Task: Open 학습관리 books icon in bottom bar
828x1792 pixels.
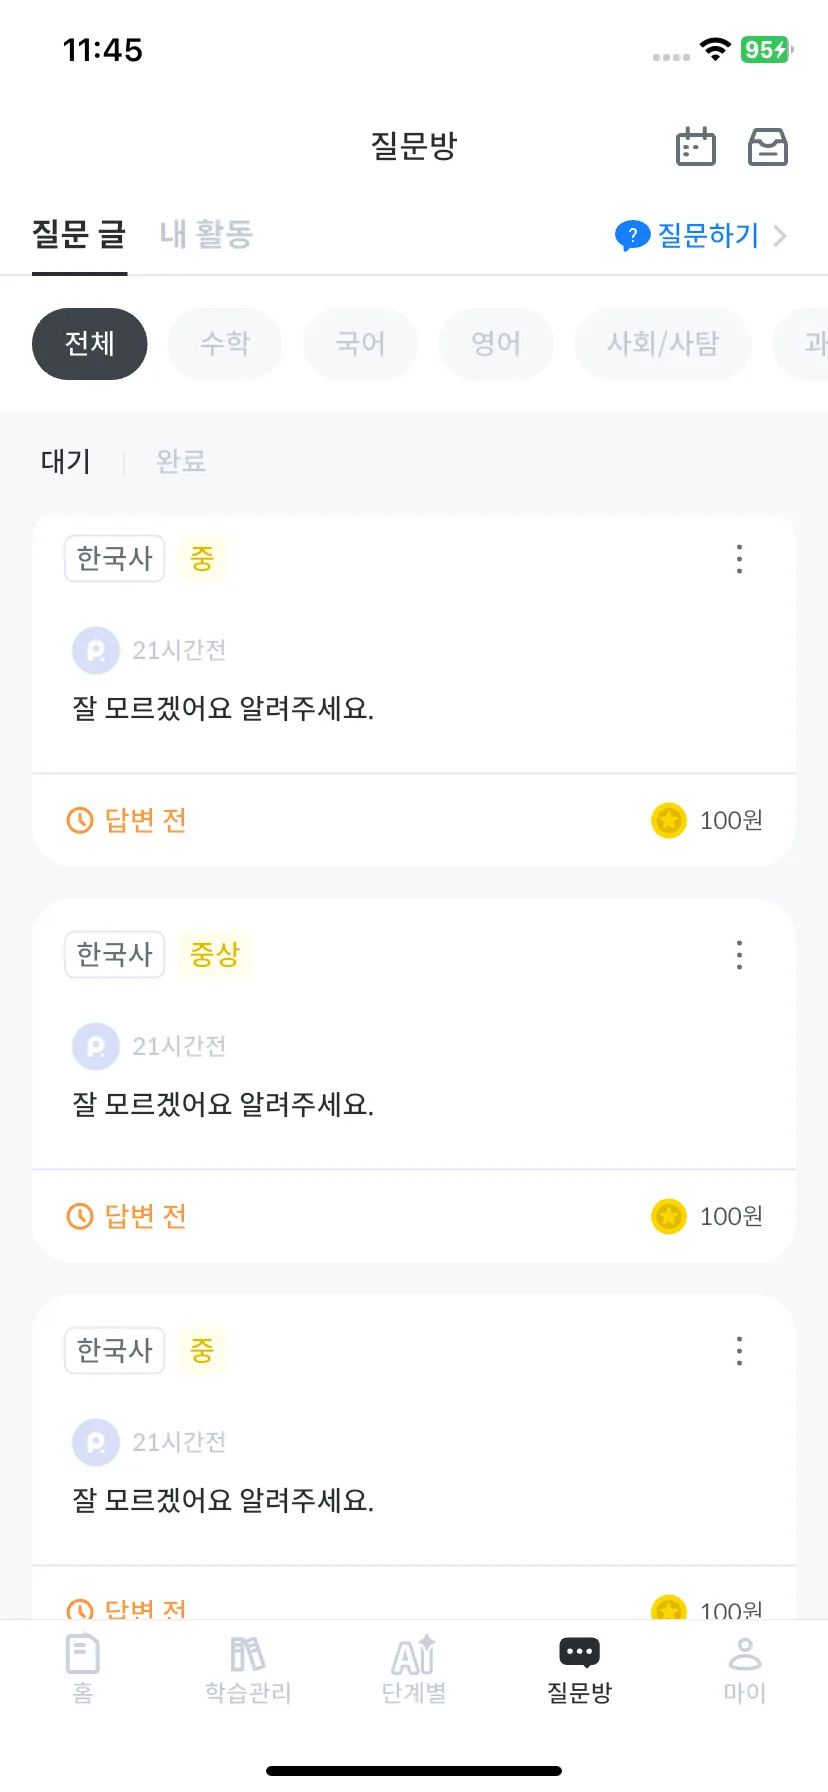Action: [x=248, y=1654]
